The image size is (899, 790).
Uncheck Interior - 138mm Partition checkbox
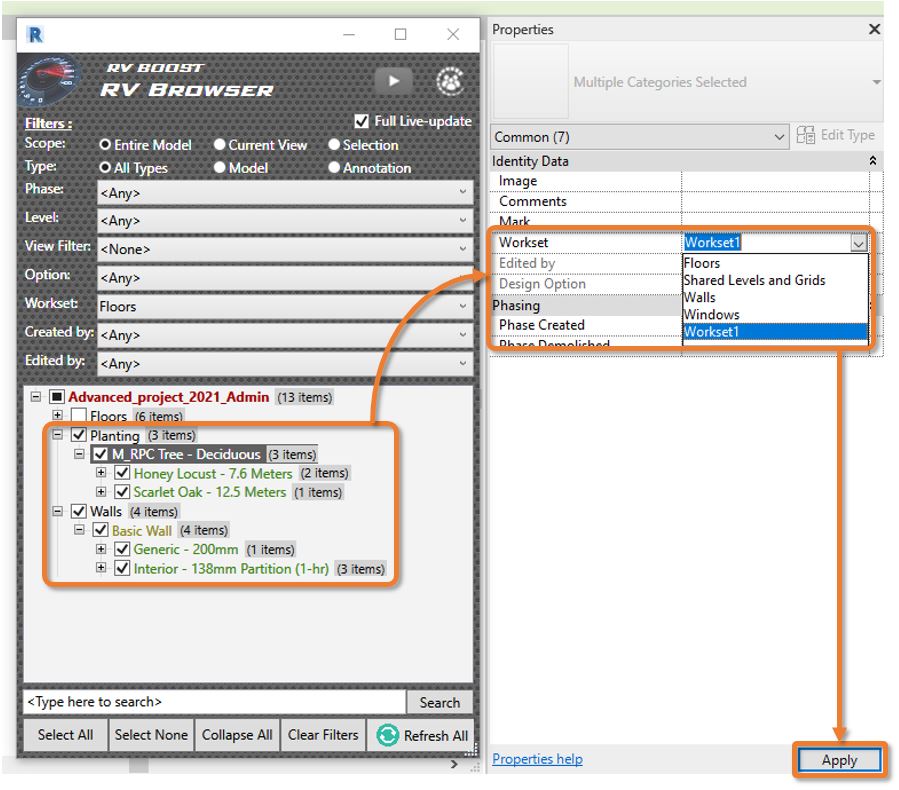(x=122, y=568)
